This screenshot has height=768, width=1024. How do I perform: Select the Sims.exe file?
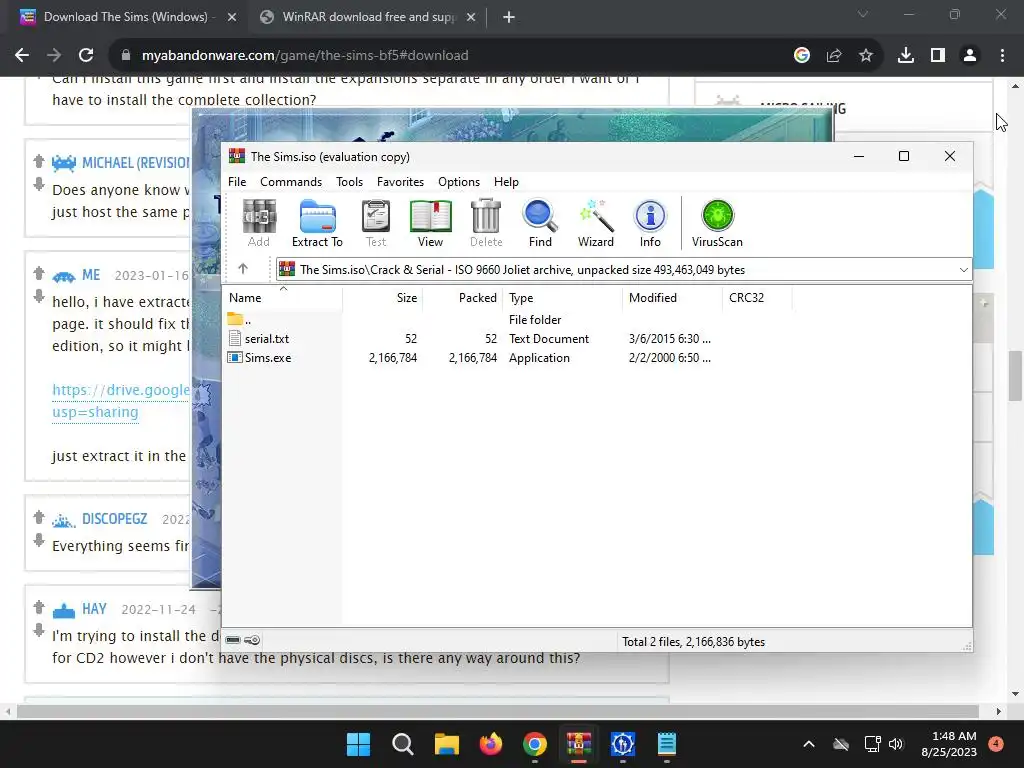[268, 358]
